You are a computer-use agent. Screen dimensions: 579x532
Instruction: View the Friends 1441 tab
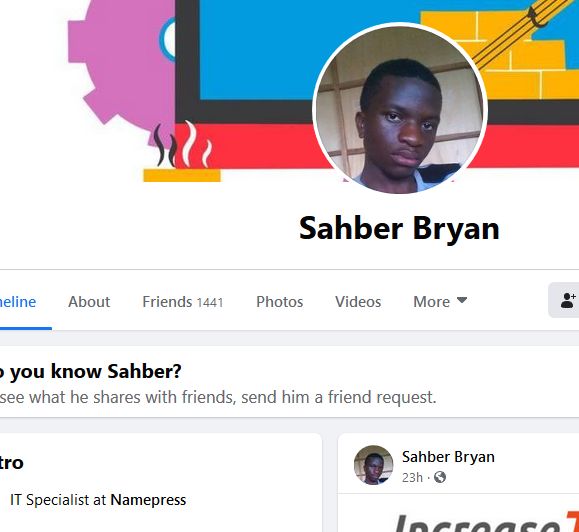(x=183, y=302)
